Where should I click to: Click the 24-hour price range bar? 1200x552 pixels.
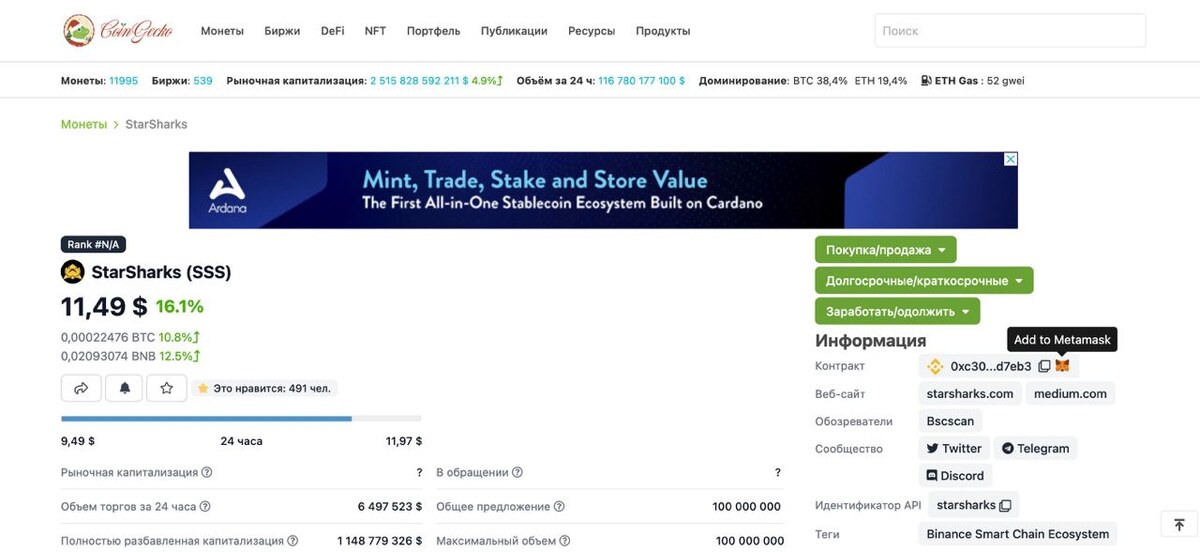click(241, 418)
